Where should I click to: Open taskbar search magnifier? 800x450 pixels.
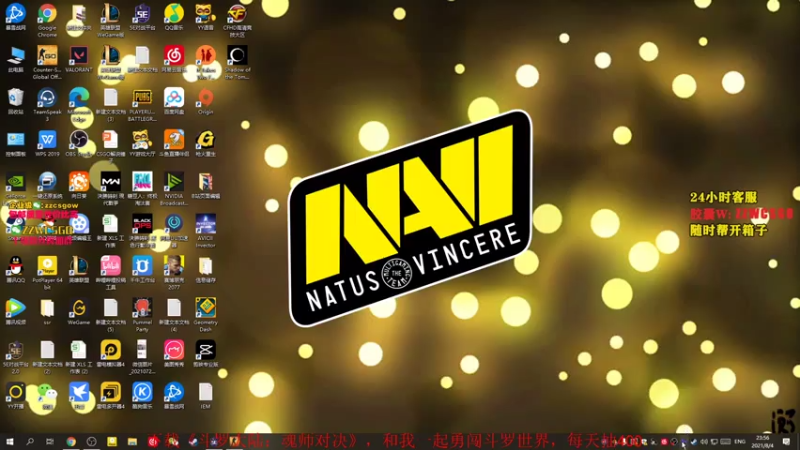pyautogui.click(x=30, y=441)
